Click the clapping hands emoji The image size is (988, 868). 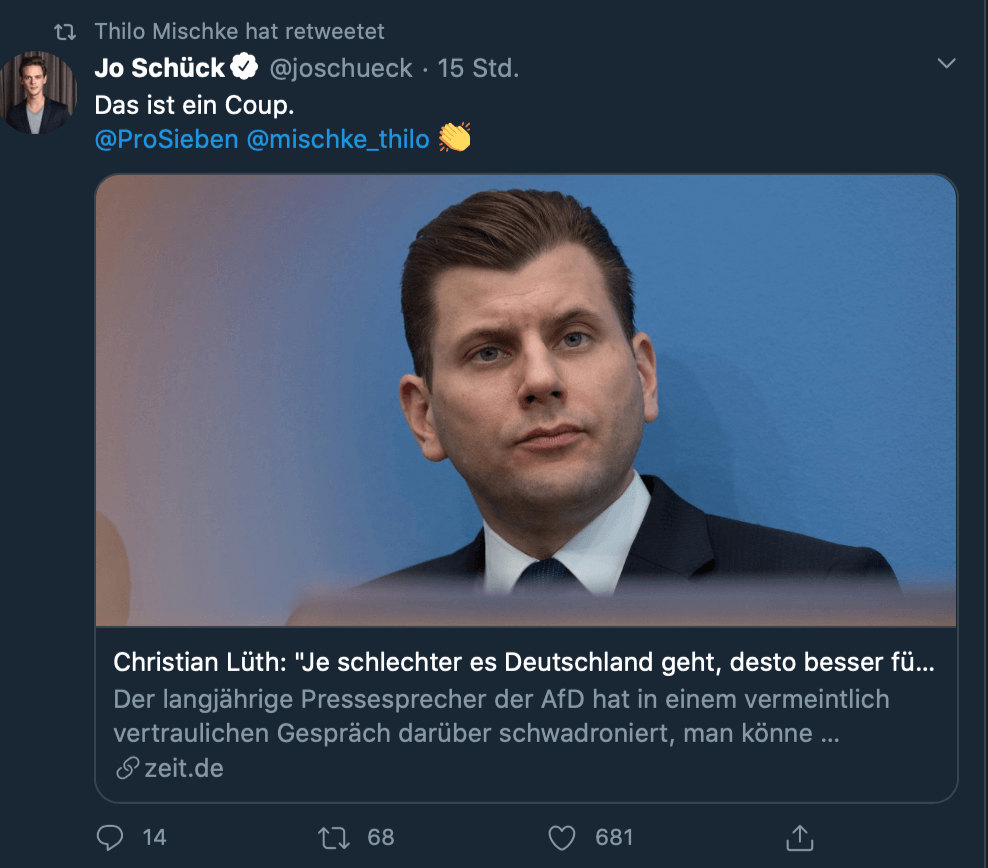coord(454,138)
